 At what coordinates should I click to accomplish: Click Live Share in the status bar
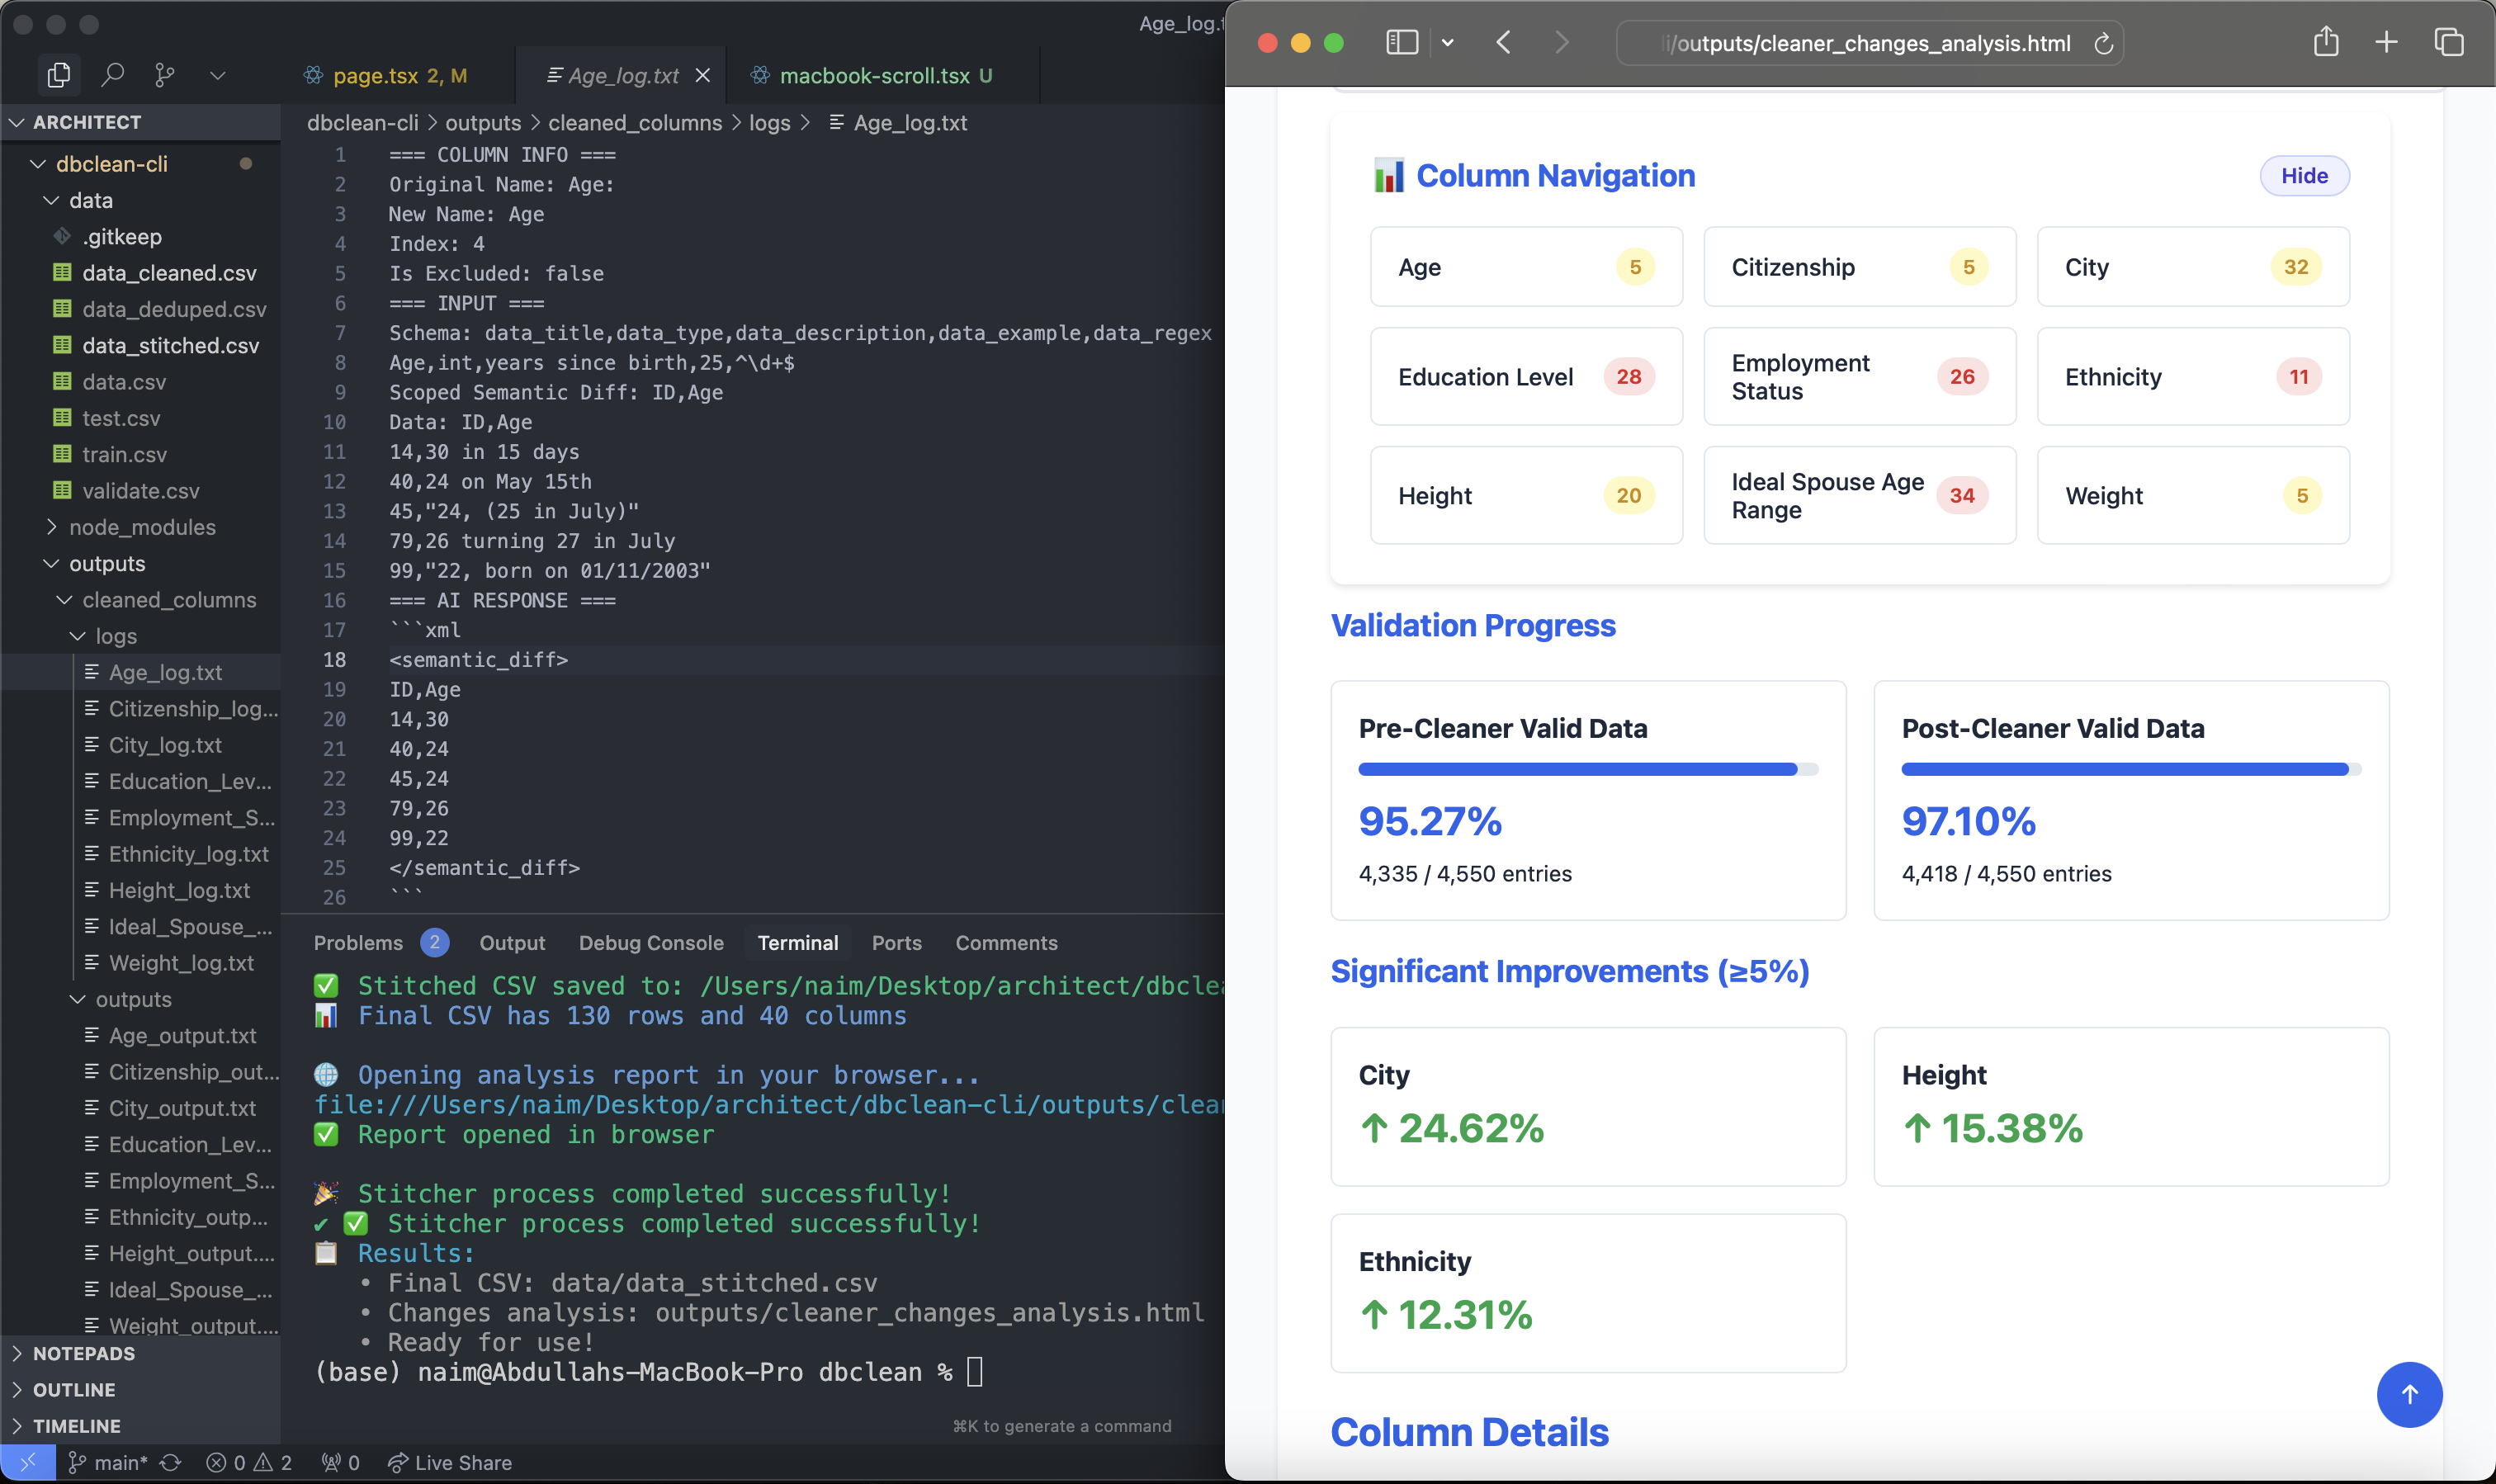pos(450,1462)
